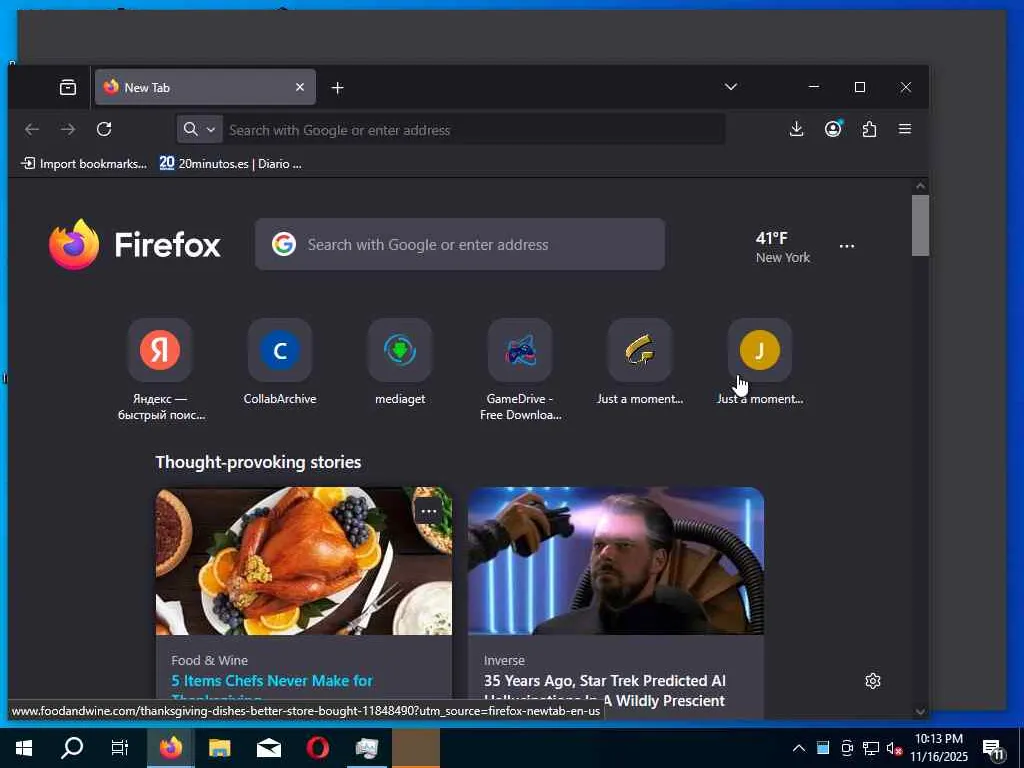This screenshot has width=1024, height=768.
Task: Show hidden system tray icons
Action: tap(799, 748)
